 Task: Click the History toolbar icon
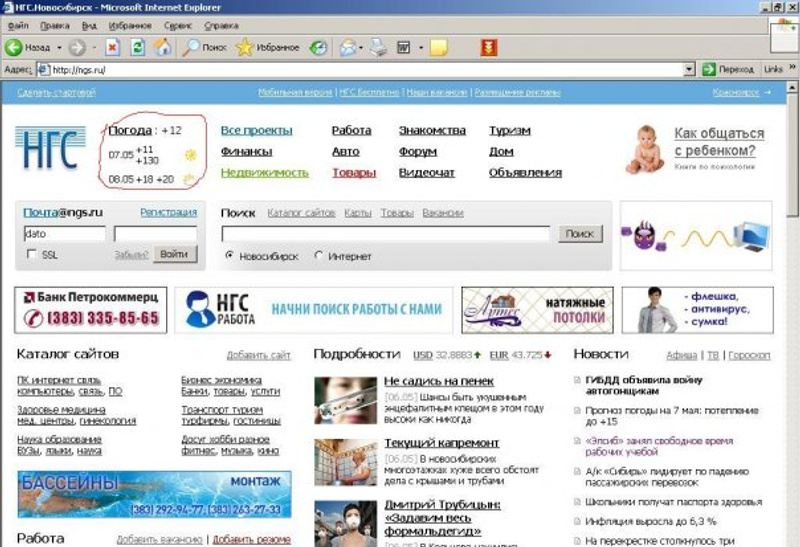(x=318, y=47)
